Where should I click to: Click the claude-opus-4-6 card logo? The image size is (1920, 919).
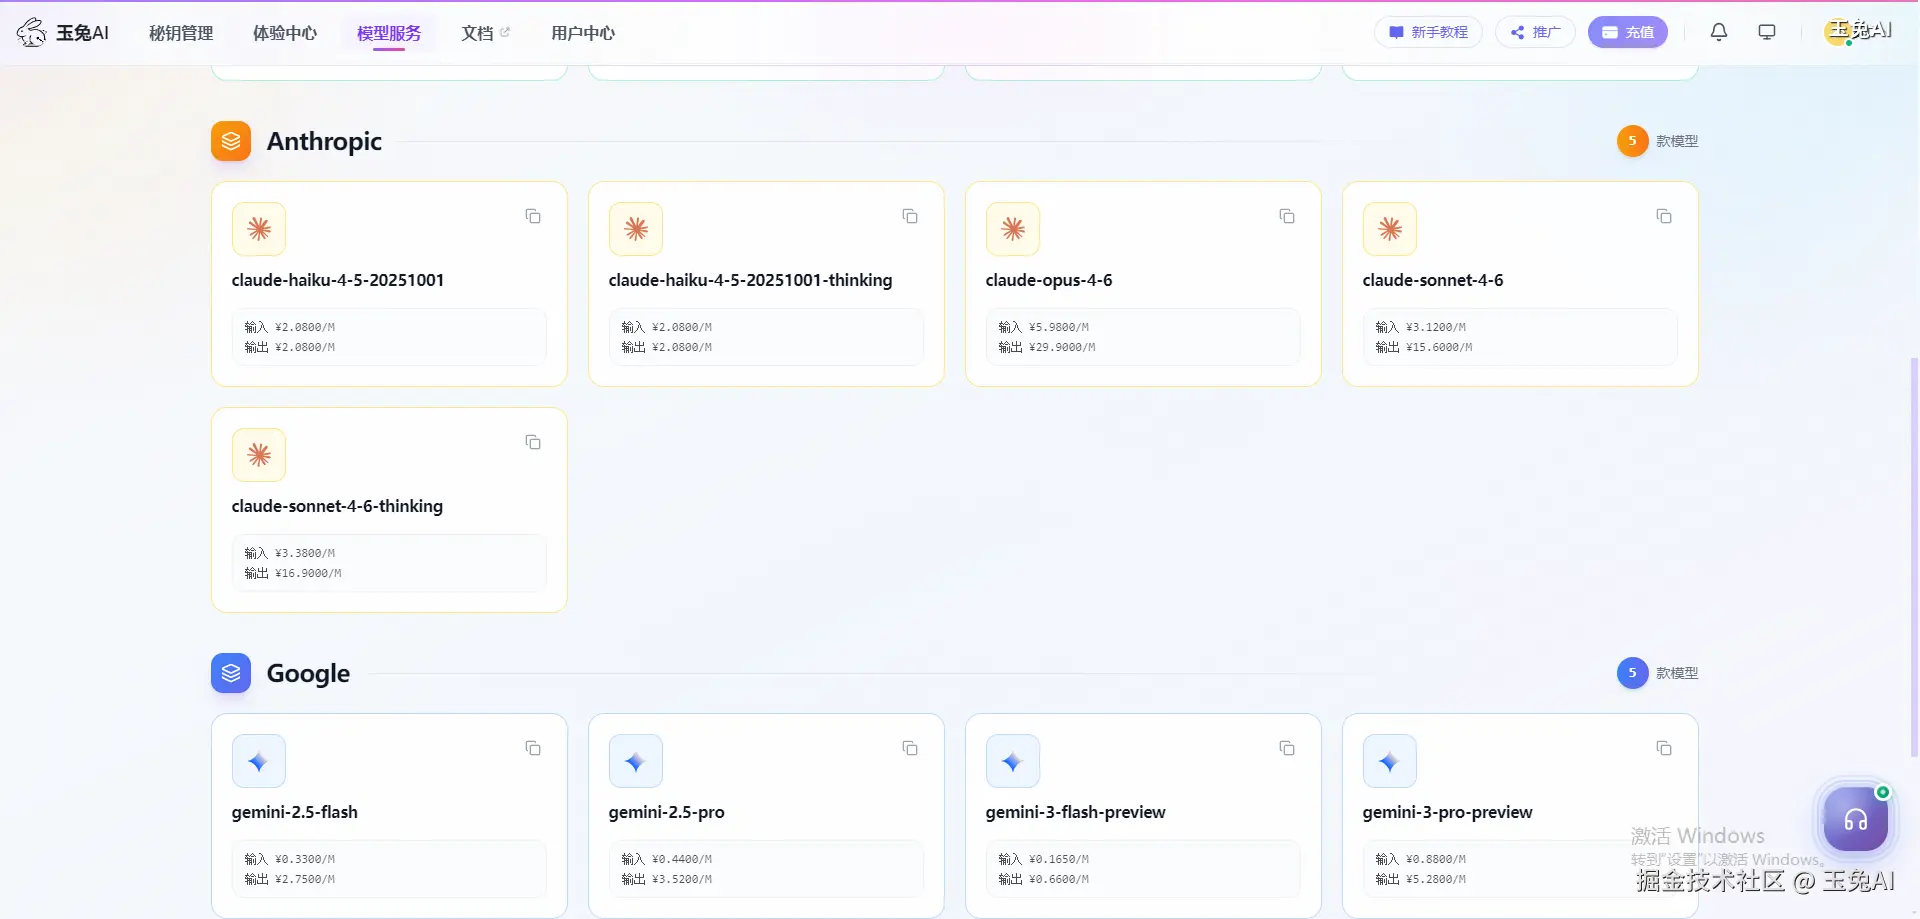click(1013, 229)
